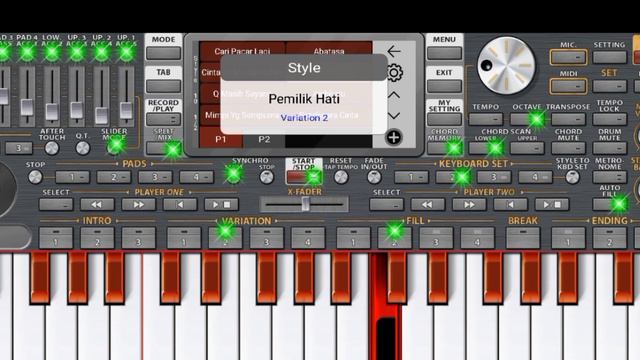Go to previous track on Player Two
Screen dimensions: 640x360
[510, 204]
